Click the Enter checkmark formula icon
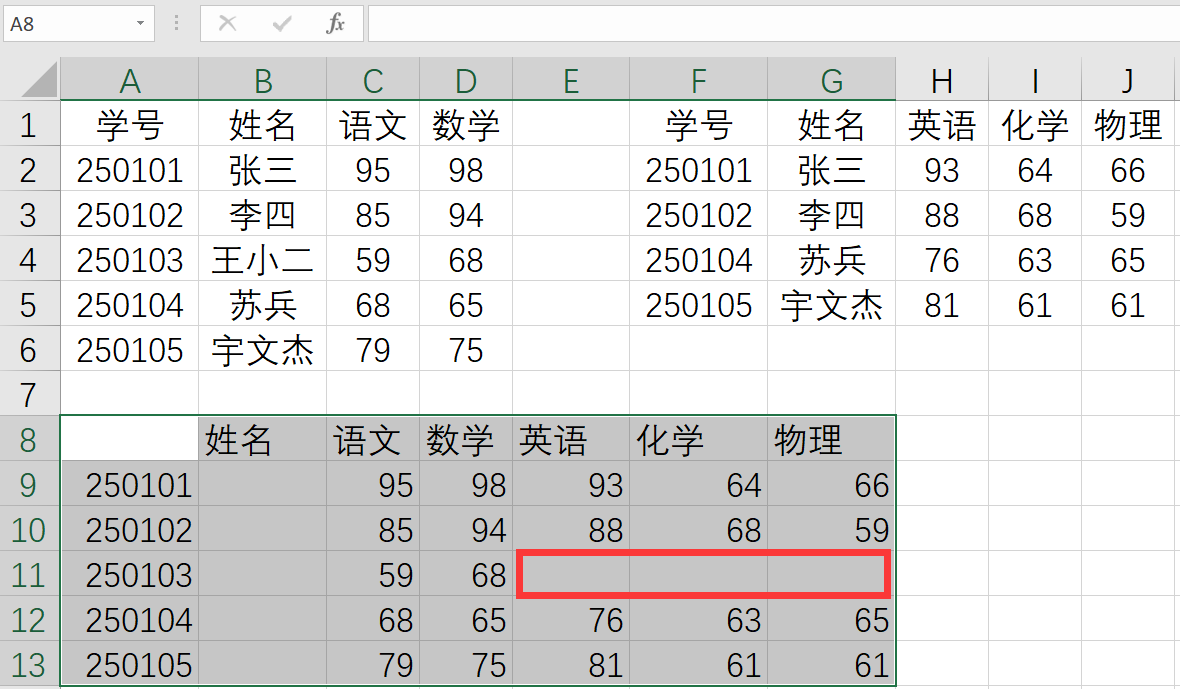This screenshot has height=689, width=1180. click(x=282, y=24)
